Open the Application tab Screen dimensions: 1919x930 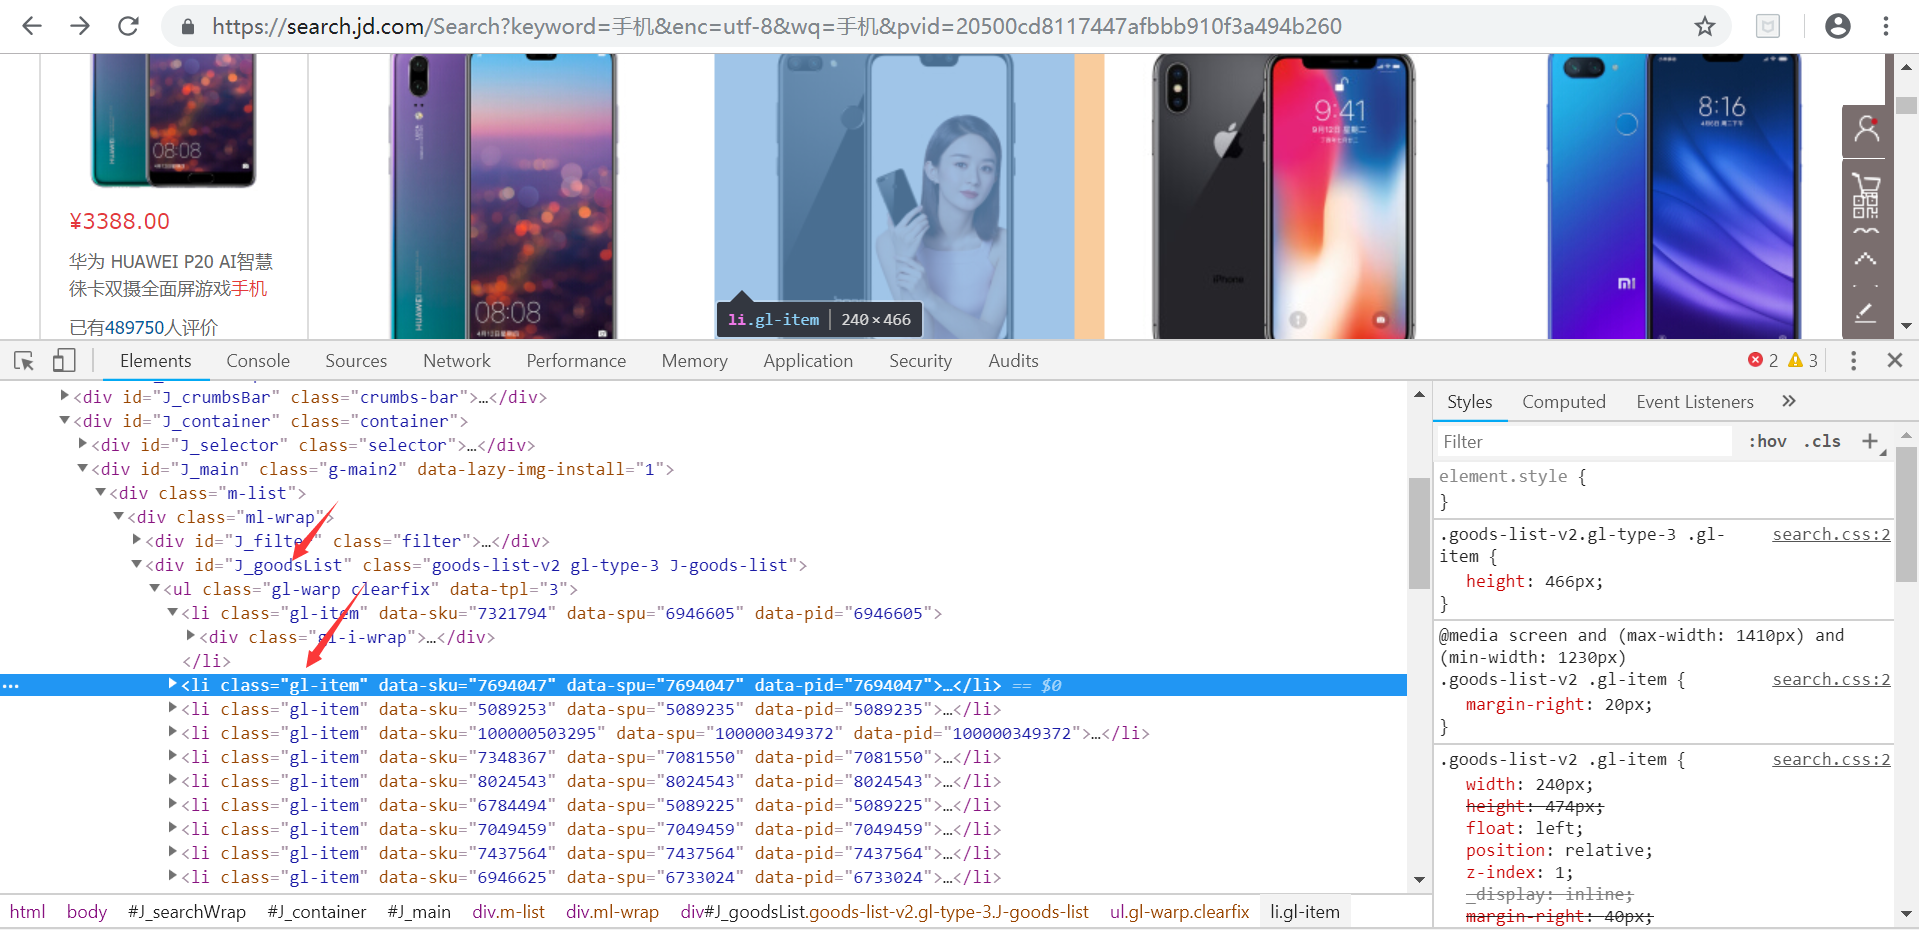(x=808, y=361)
